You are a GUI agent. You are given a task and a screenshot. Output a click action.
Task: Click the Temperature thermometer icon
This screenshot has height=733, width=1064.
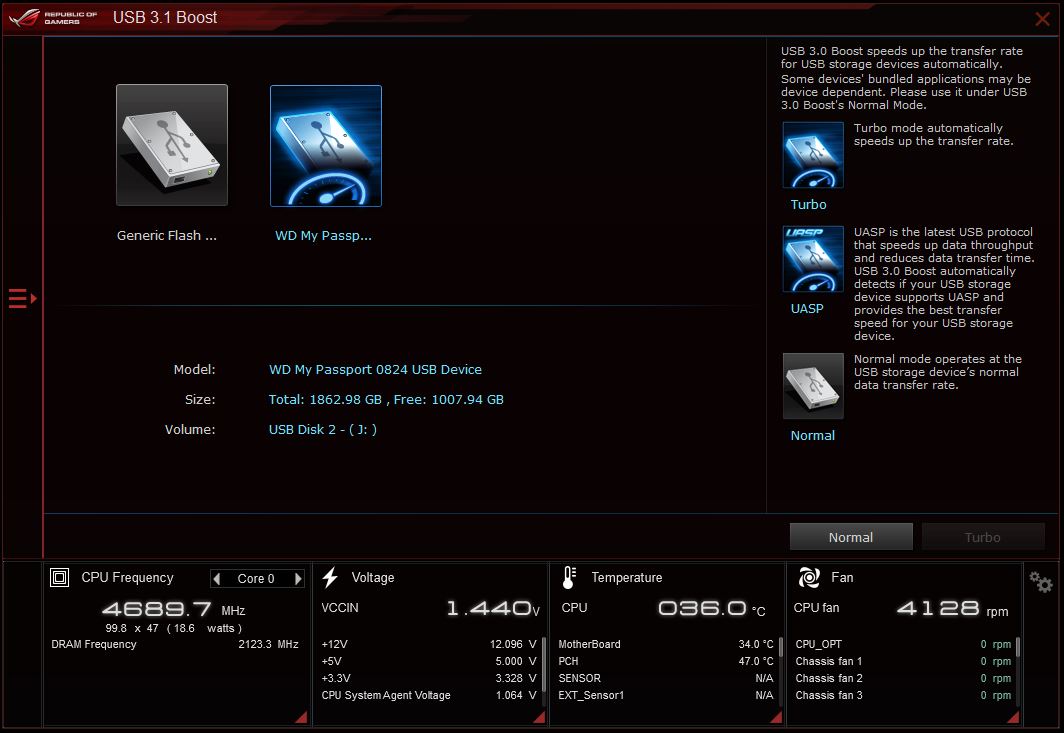pos(568,577)
